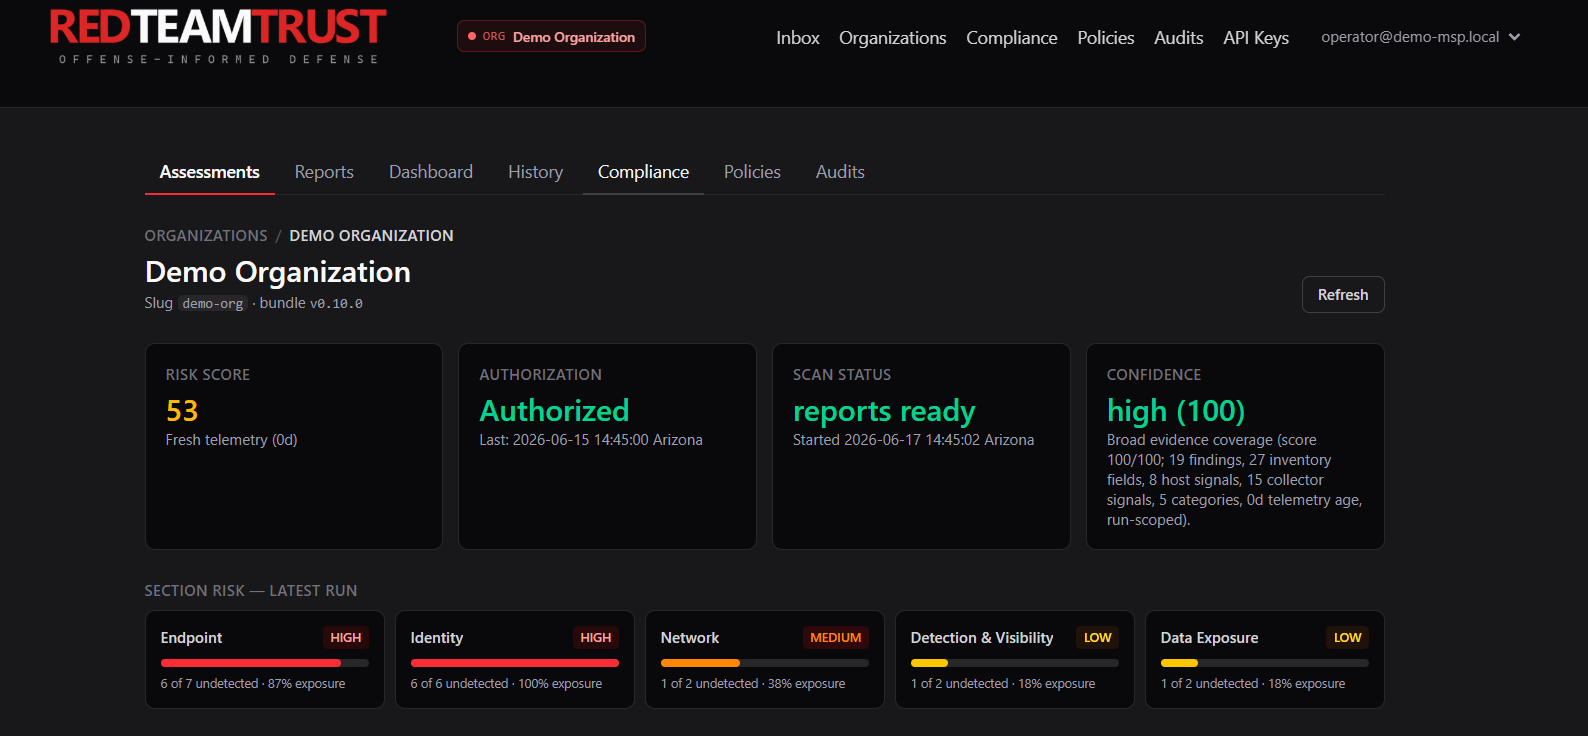Click the Risk Score card showing 53
This screenshot has width=1588, height=736.
294,447
